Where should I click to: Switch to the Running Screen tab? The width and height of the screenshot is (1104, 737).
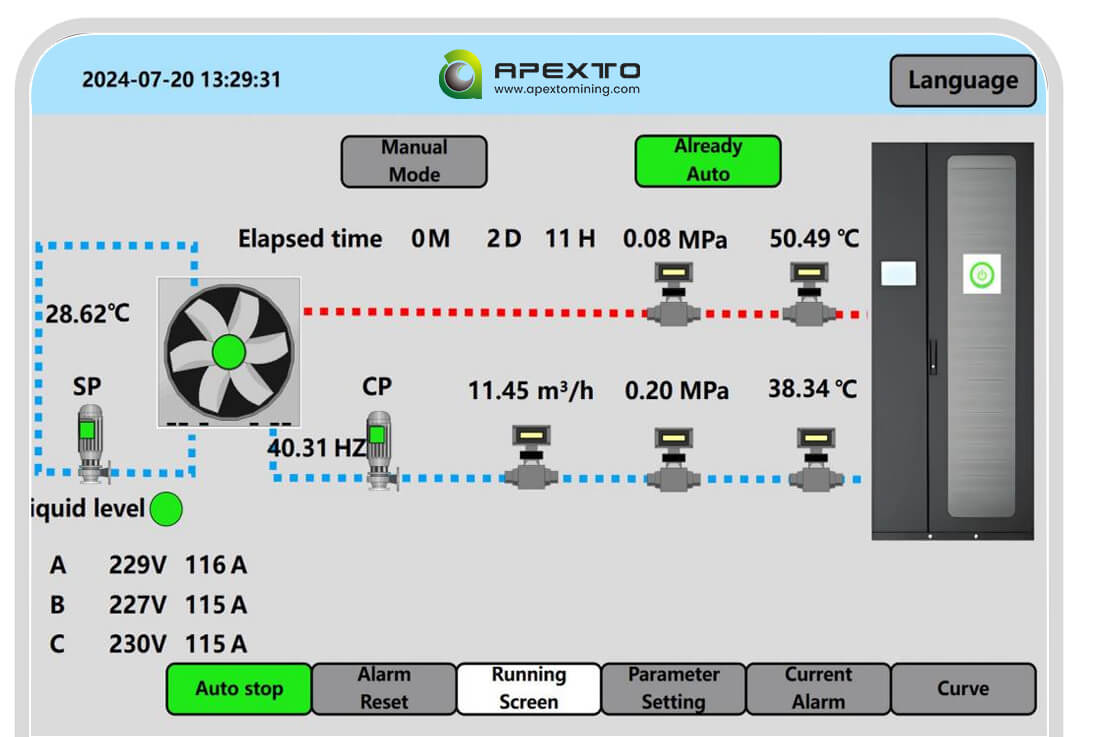(x=528, y=687)
